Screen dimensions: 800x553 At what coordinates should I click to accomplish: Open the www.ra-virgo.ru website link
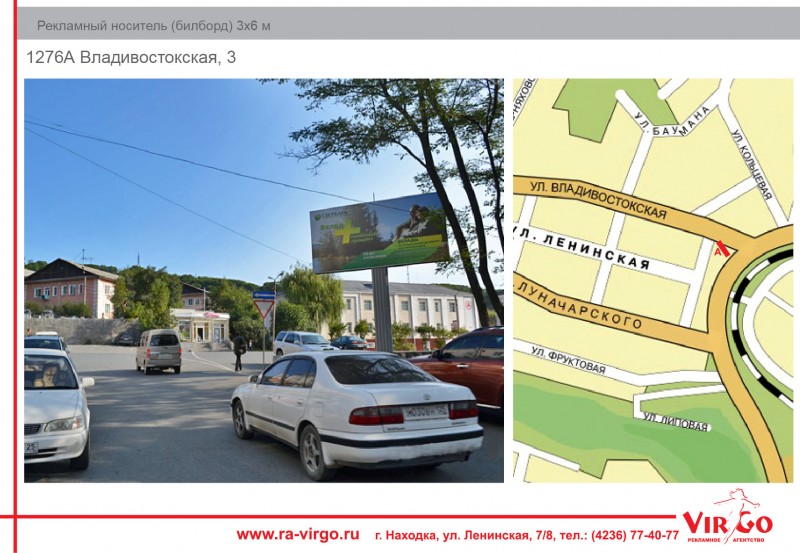click(x=297, y=534)
